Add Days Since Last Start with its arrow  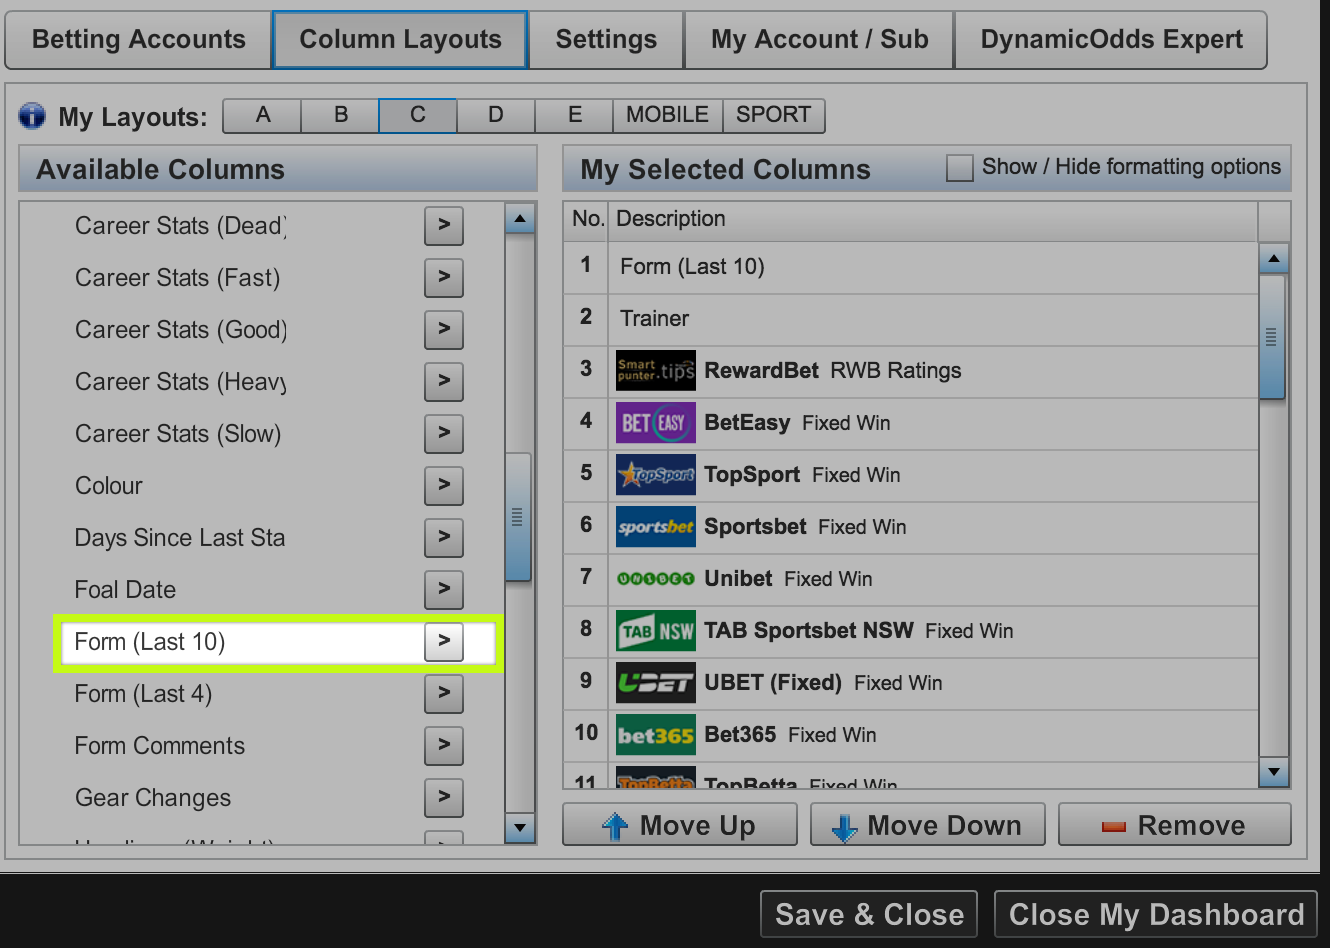pos(444,538)
